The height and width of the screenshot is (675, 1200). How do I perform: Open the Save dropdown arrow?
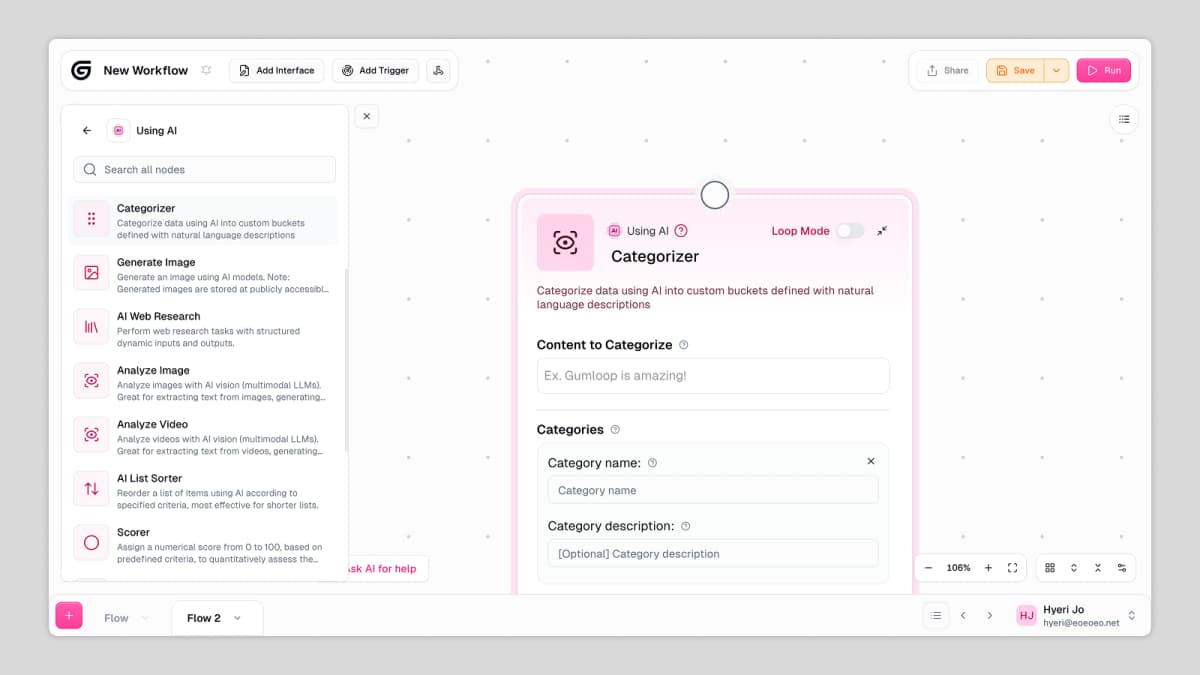(x=1057, y=71)
